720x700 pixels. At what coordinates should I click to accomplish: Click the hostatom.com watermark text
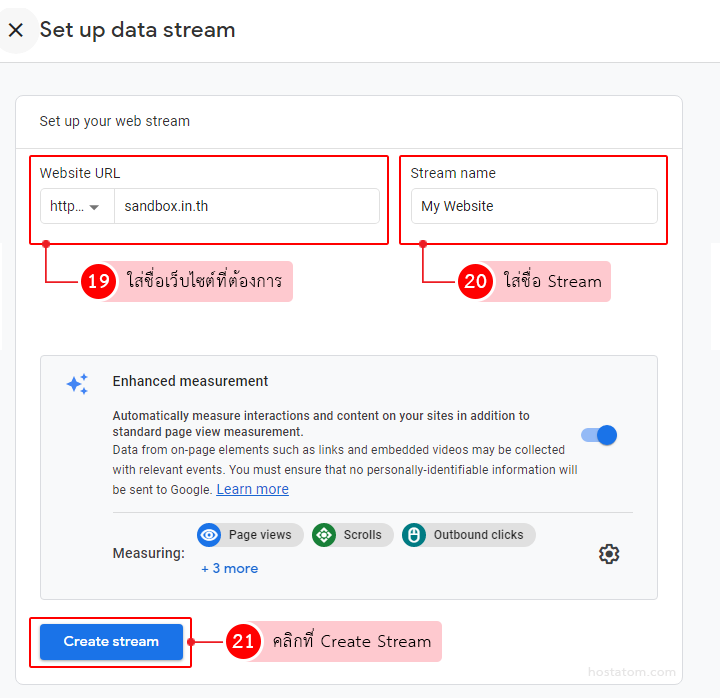(x=631, y=673)
